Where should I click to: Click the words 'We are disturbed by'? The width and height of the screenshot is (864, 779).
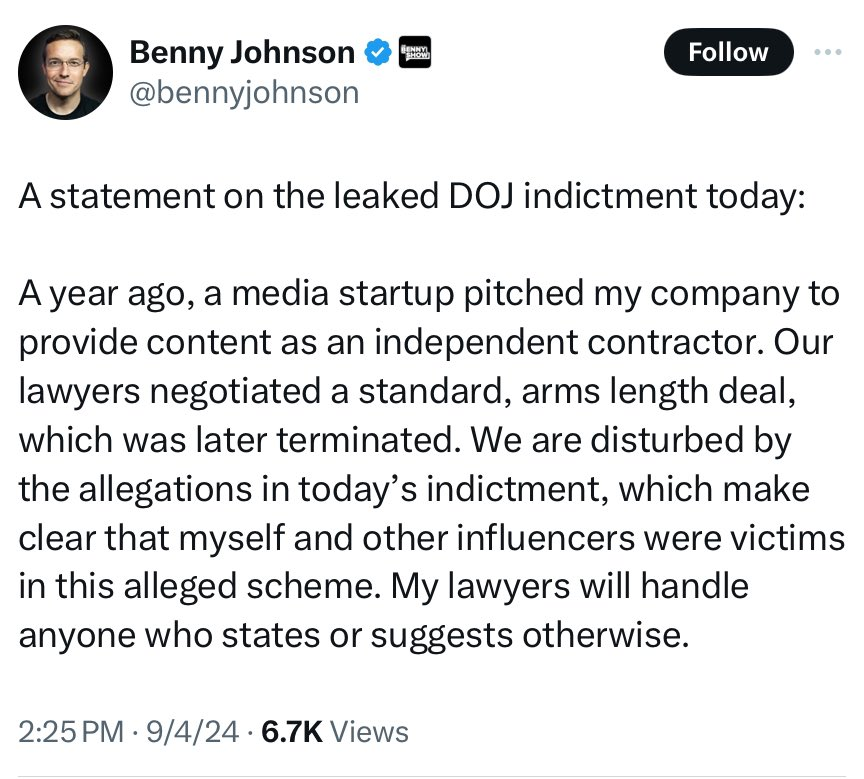pos(630,440)
